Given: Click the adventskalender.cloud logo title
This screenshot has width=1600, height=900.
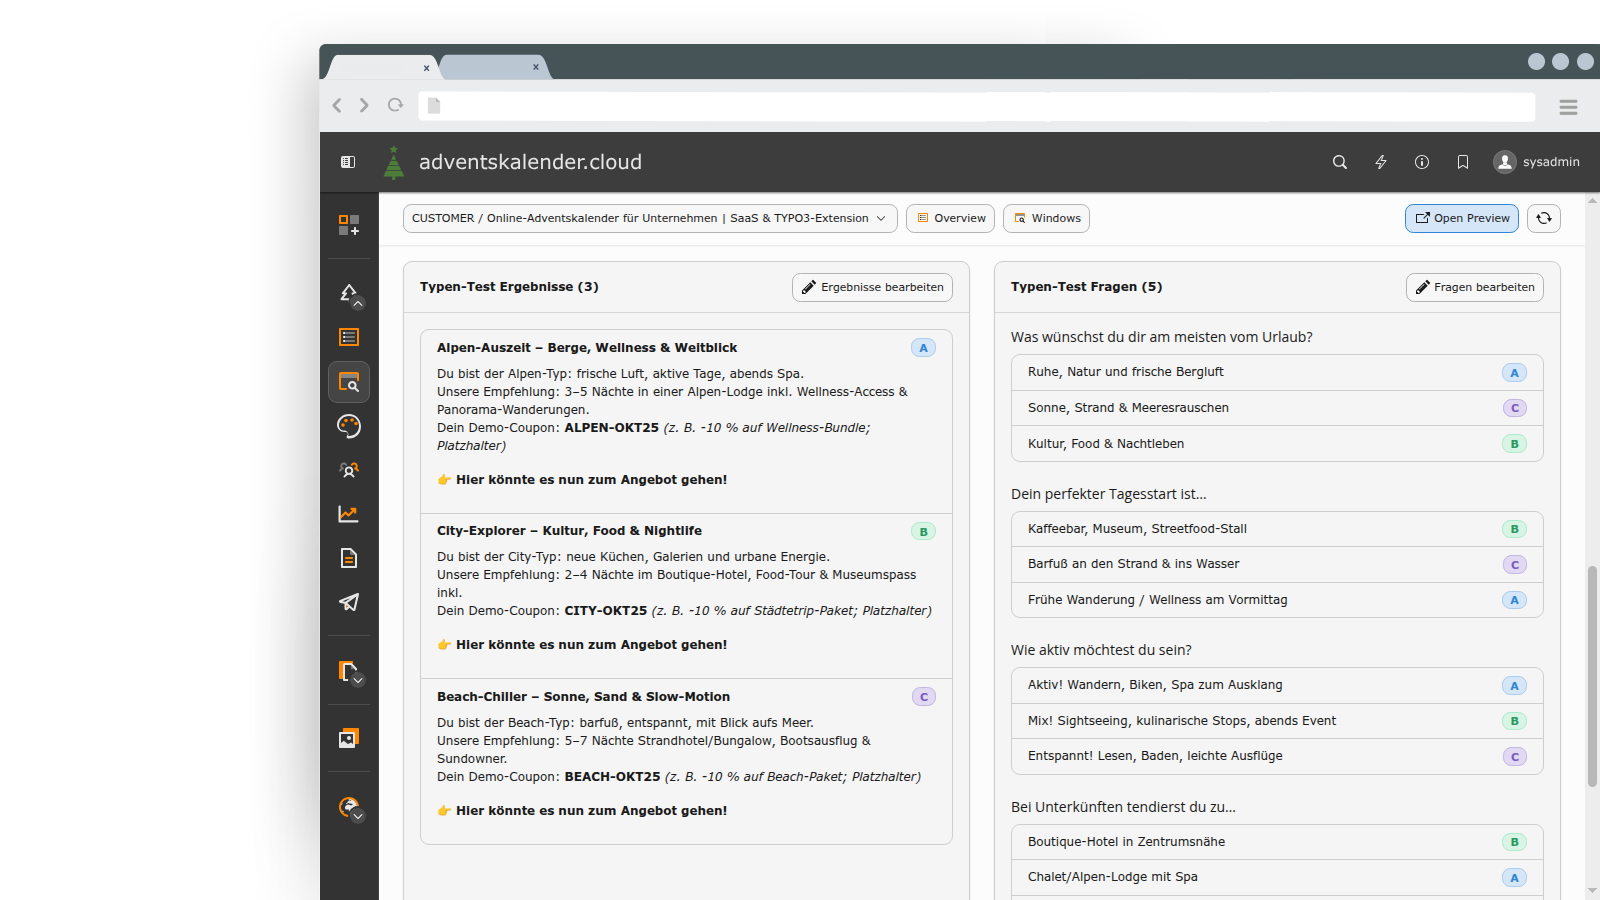Looking at the screenshot, I should click(x=530, y=162).
